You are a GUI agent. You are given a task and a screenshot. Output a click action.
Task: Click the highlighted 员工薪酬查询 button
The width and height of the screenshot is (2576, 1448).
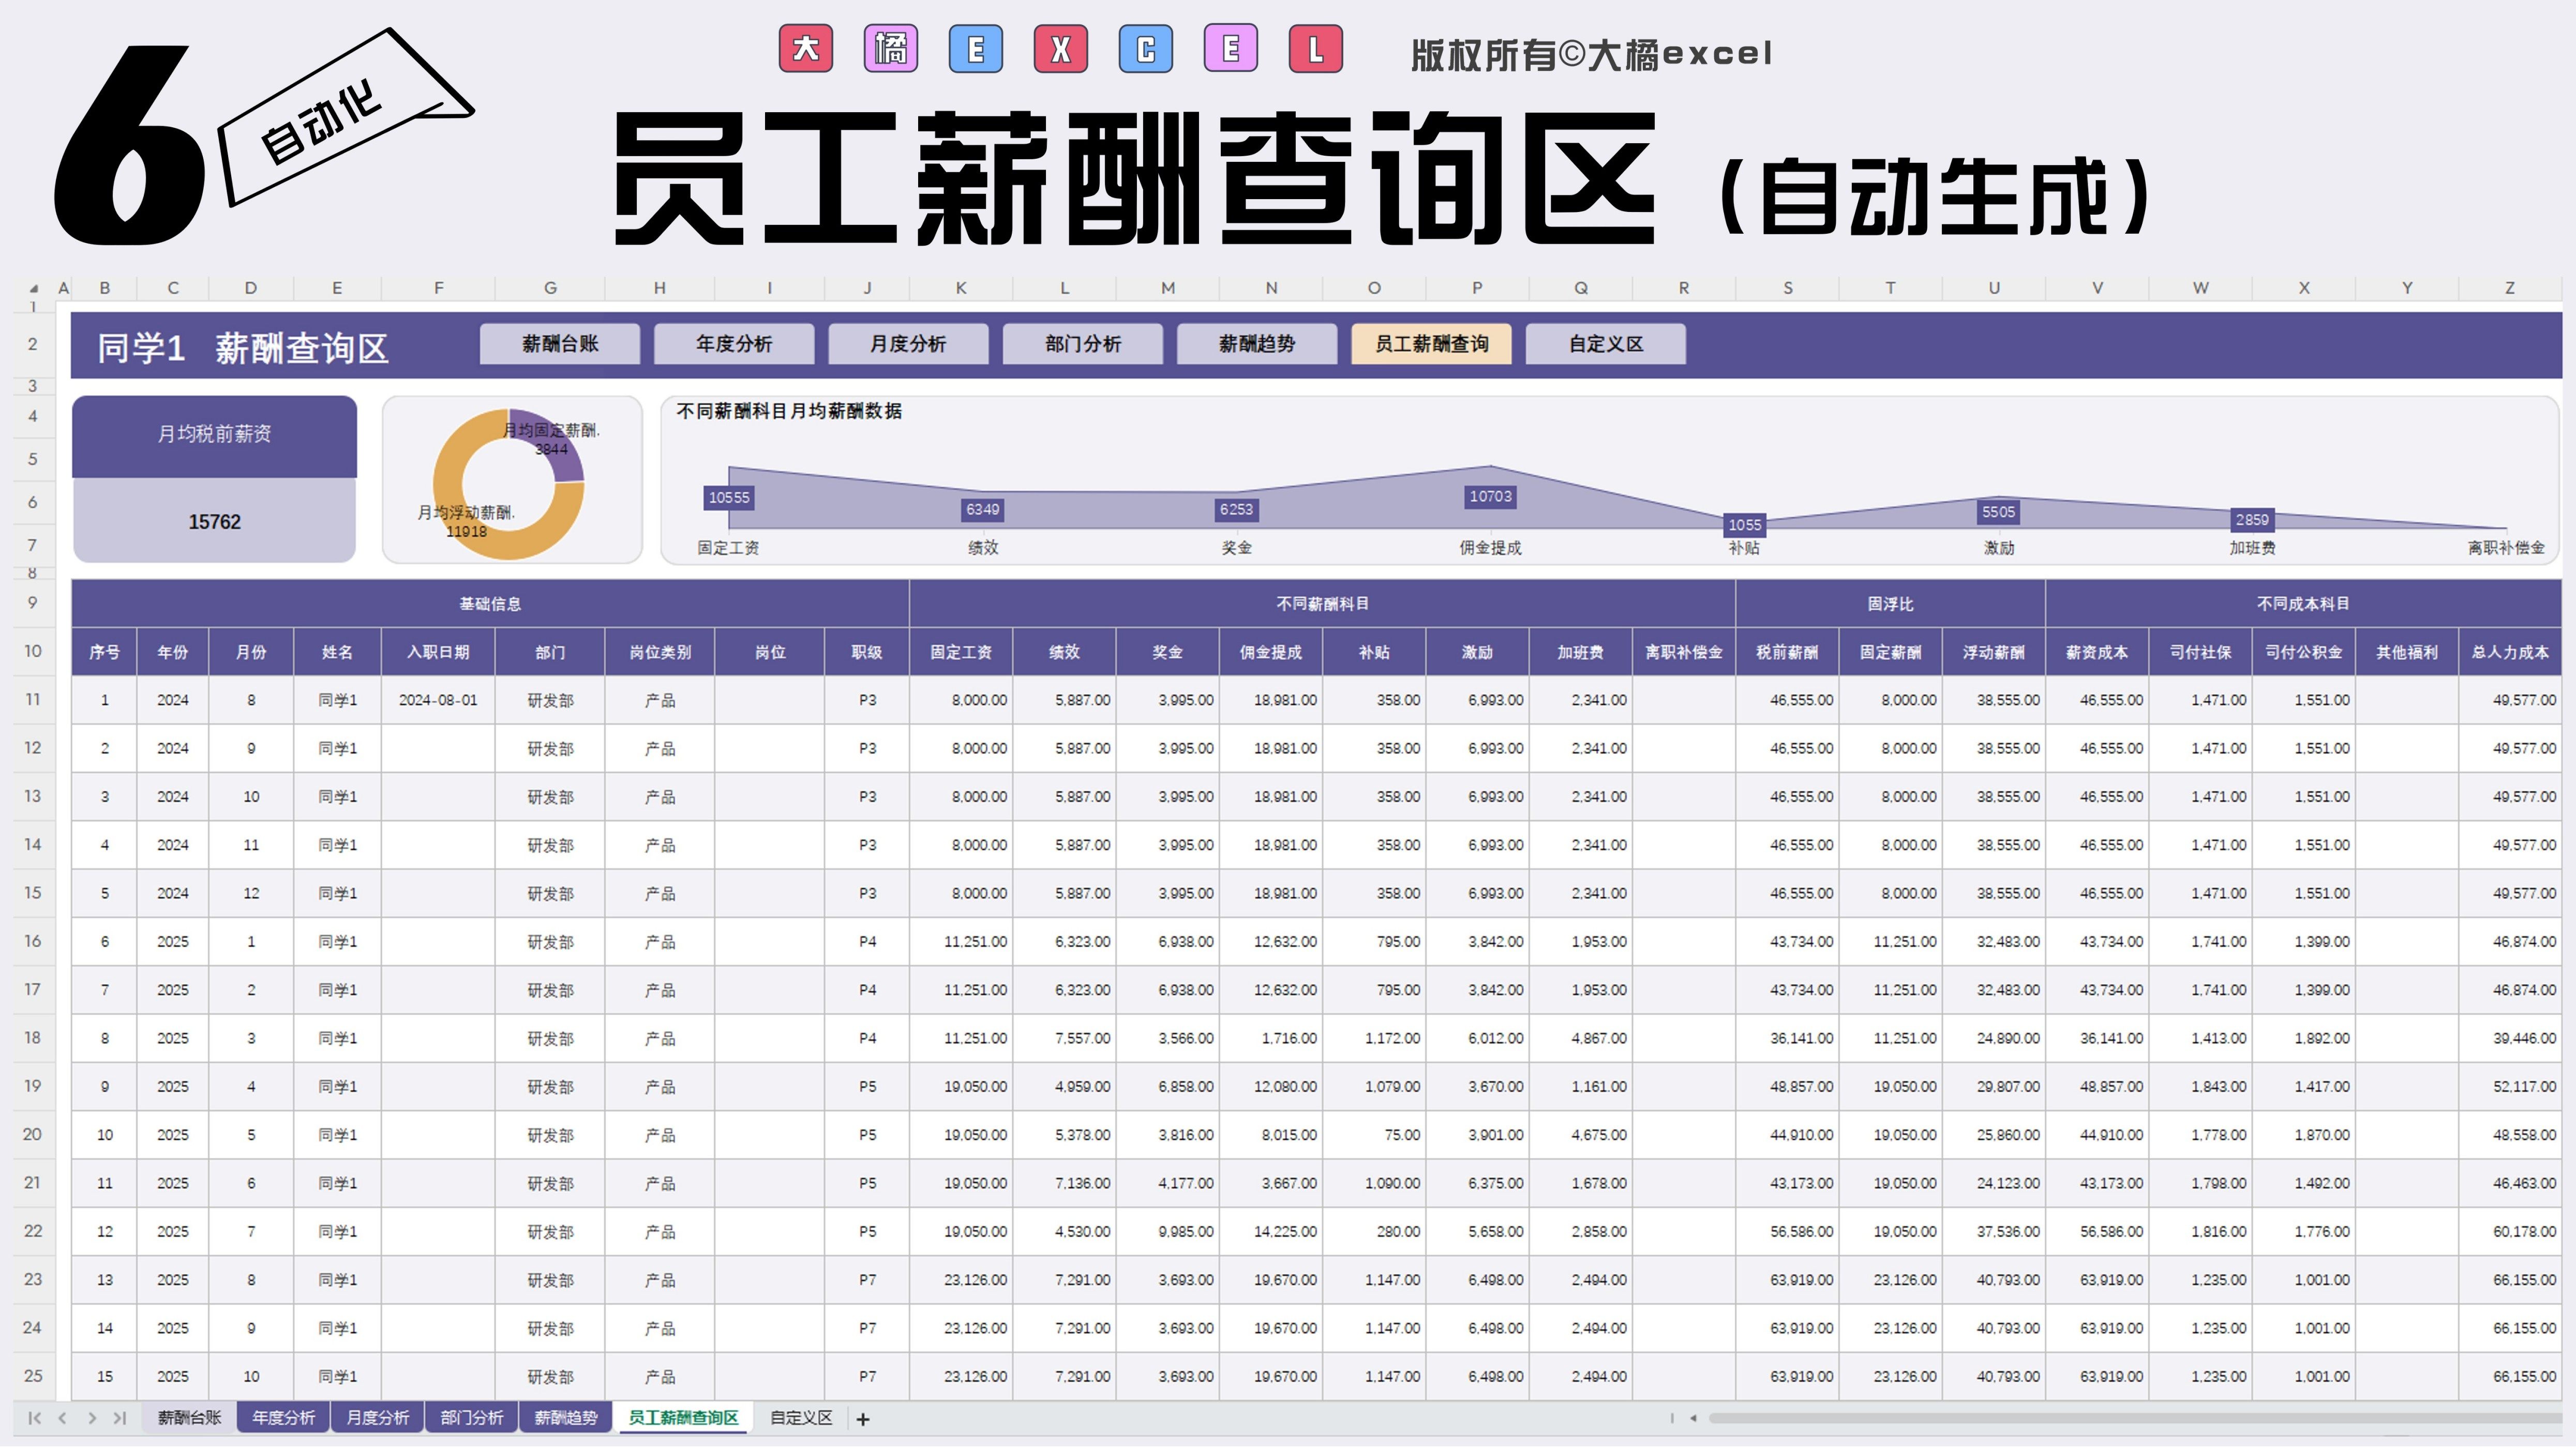[x=1431, y=344]
